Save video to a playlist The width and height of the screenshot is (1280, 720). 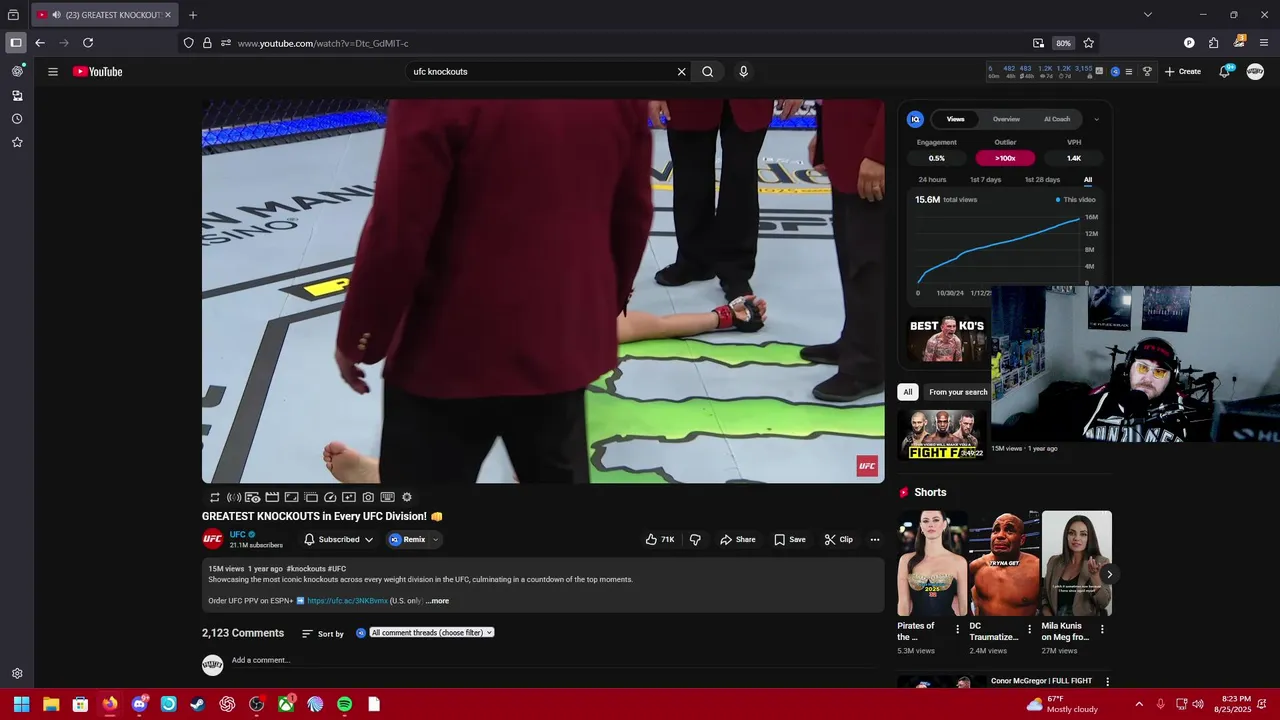[x=790, y=539]
